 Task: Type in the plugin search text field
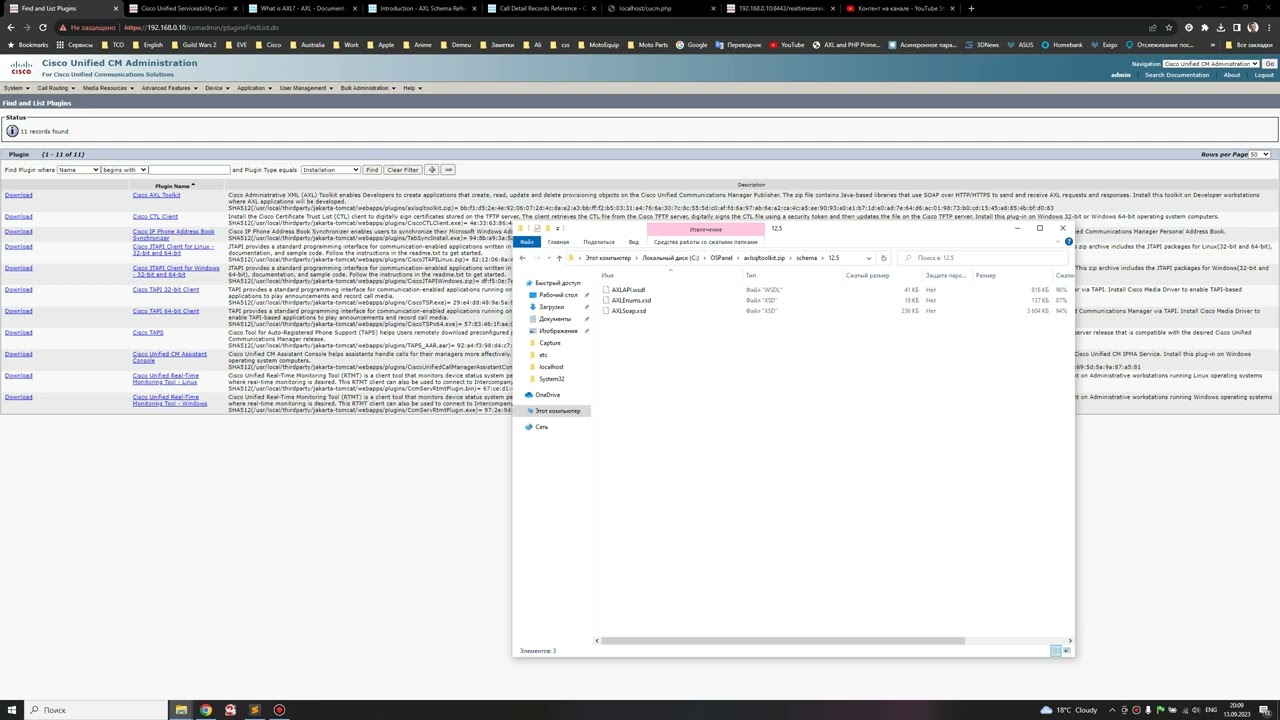pyautogui.click(x=189, y=170)
